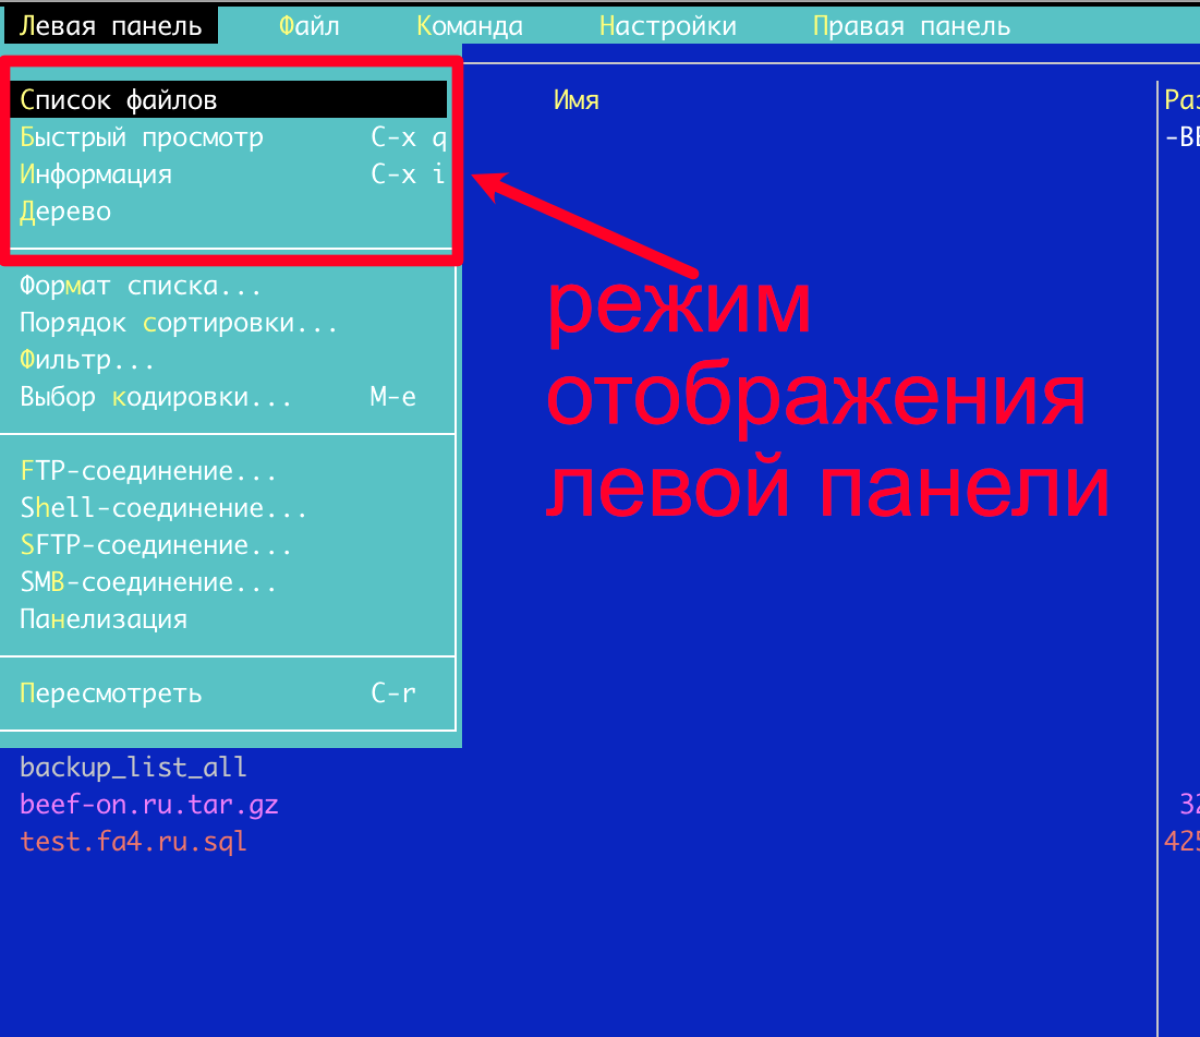Select Список файлов display mode
This screenshot has height=1037, width=1200.
pos(118,100)
